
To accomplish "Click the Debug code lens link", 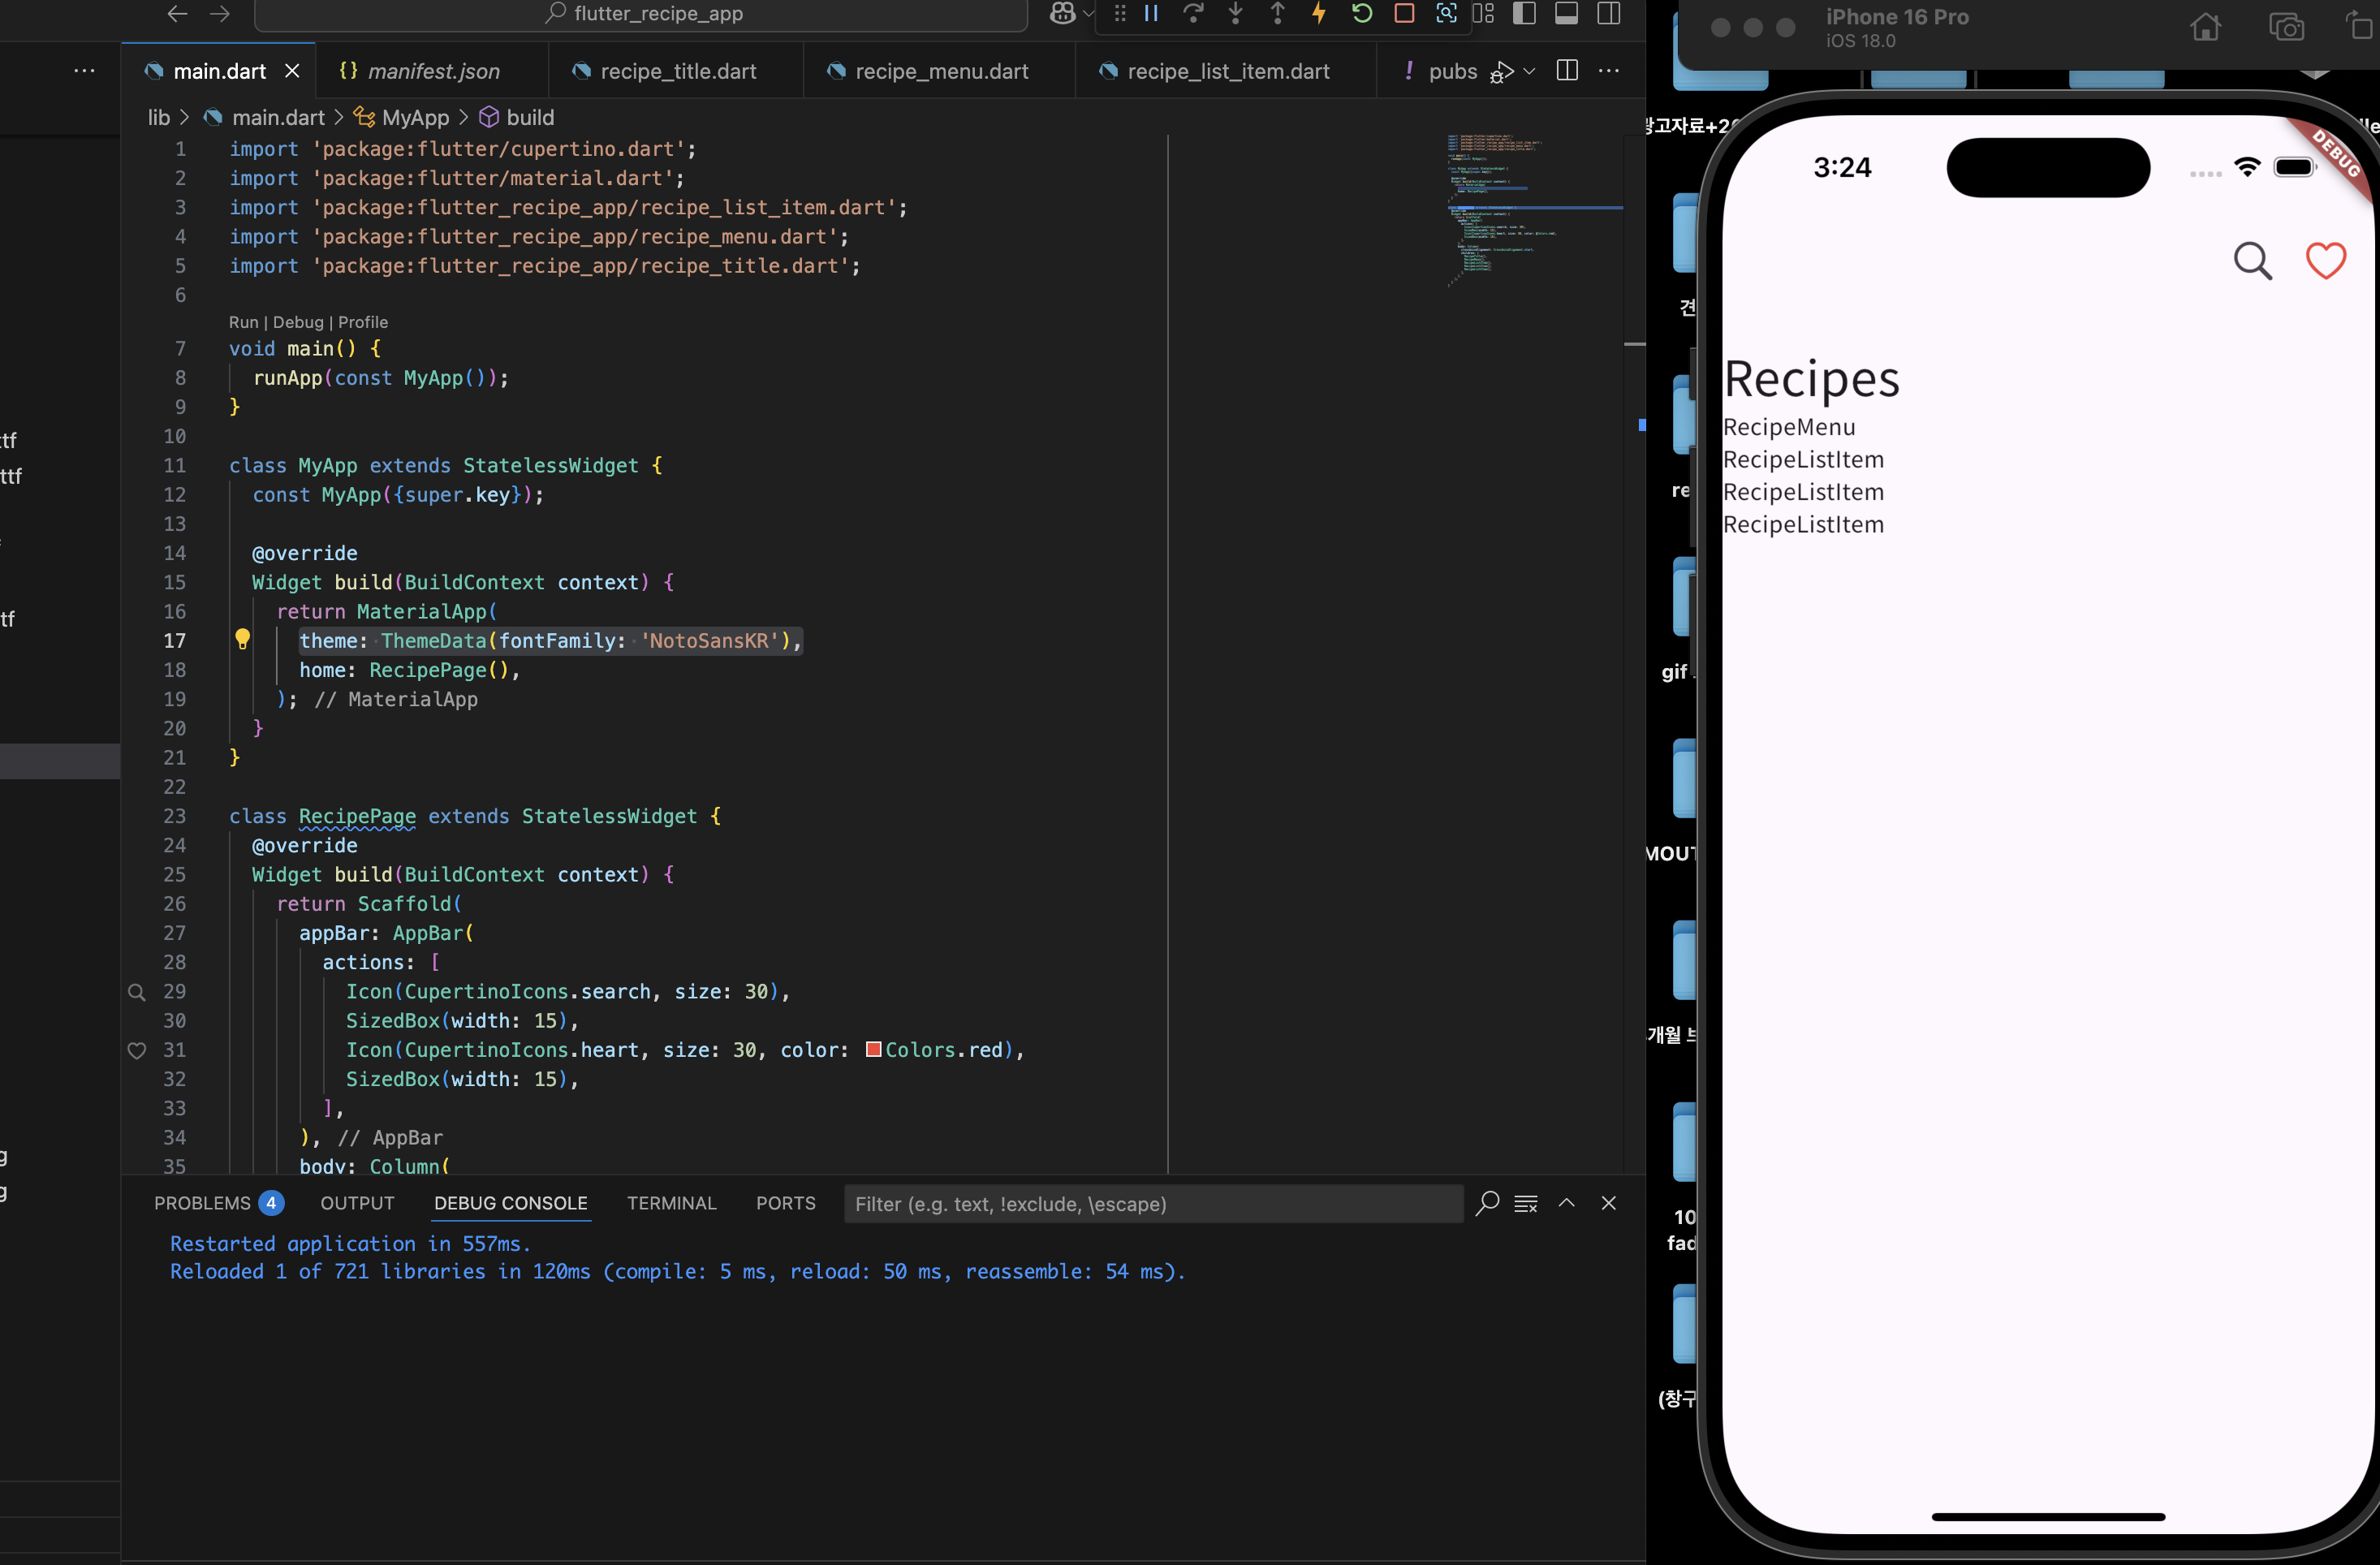I will 298,322.
